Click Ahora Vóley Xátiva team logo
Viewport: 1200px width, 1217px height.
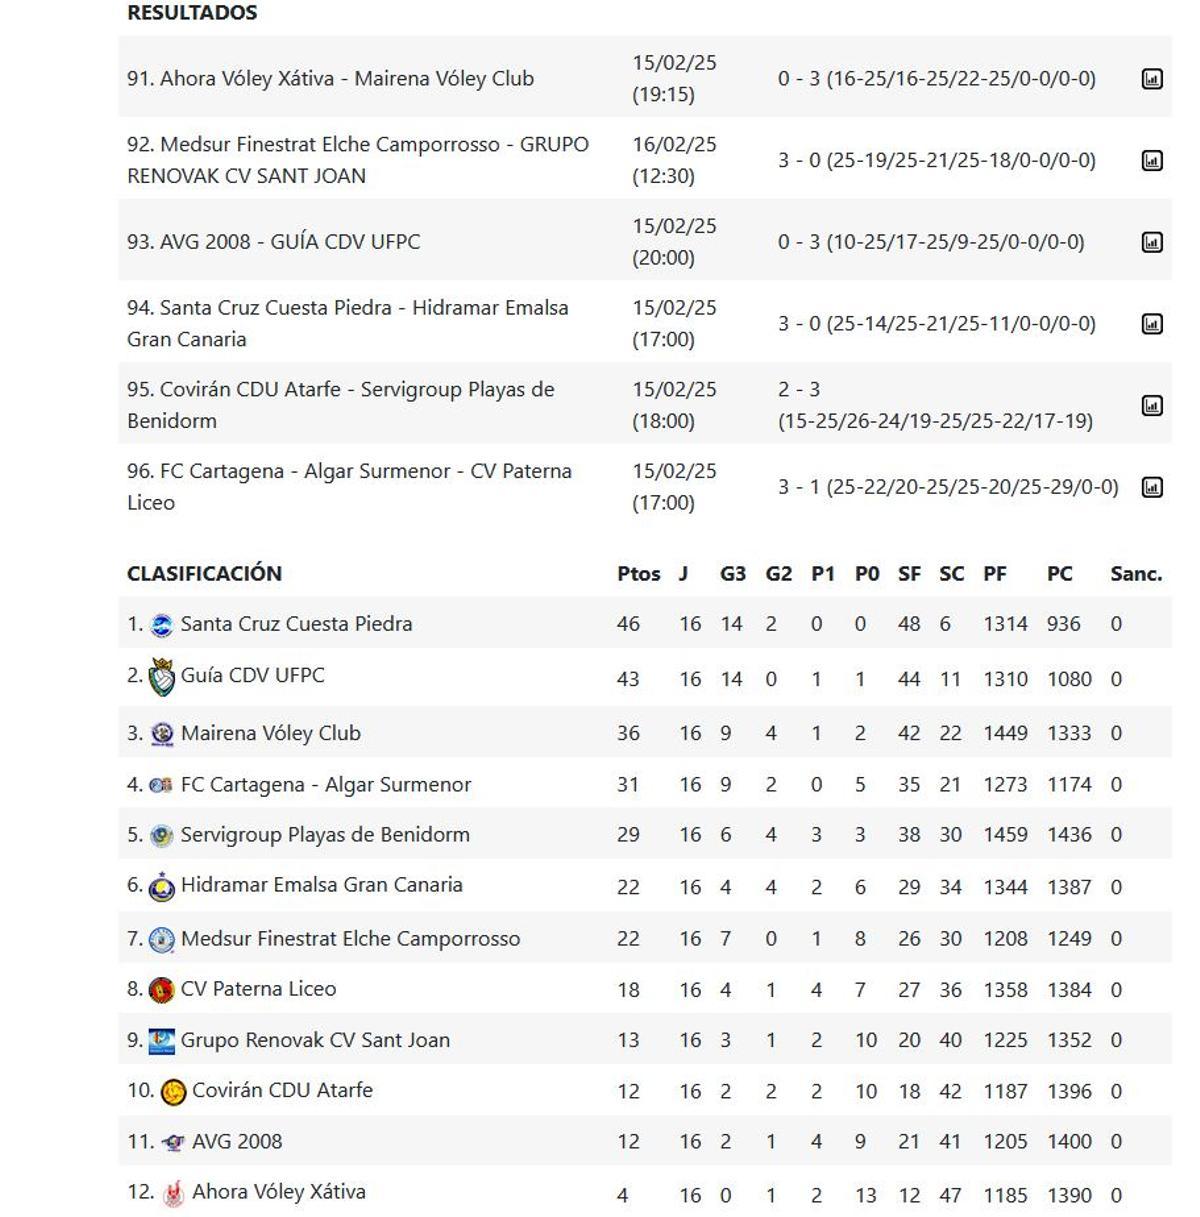pos(173,1194)
